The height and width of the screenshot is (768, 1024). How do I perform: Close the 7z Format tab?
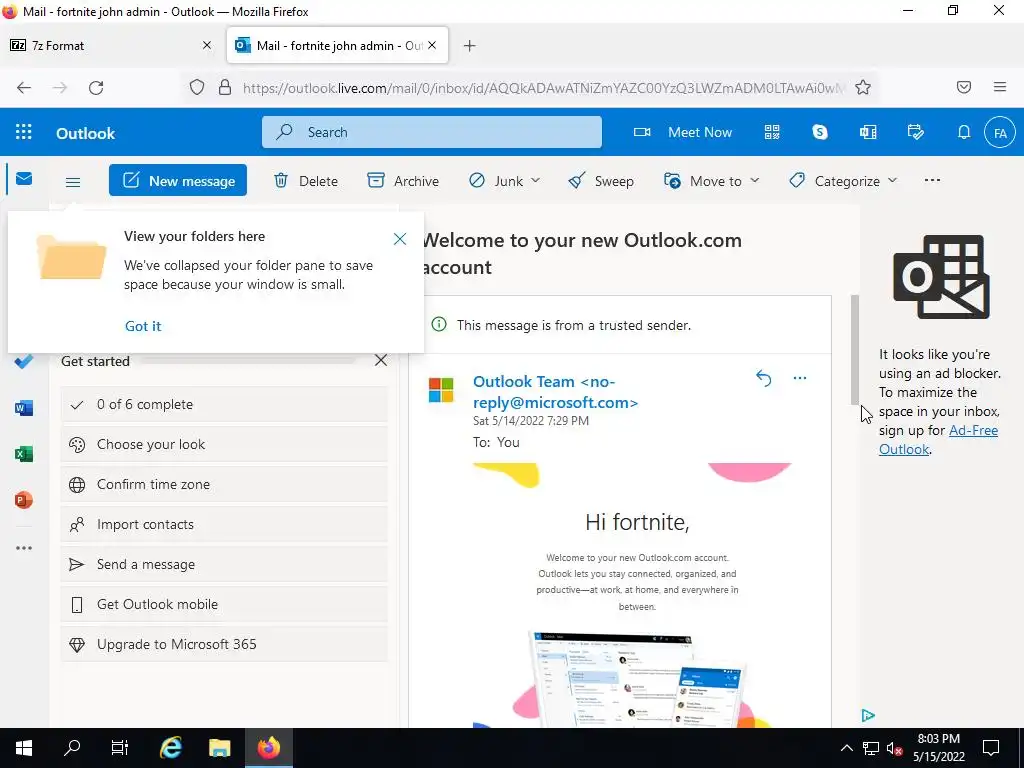pyautogui.click(x=207, y=45)
